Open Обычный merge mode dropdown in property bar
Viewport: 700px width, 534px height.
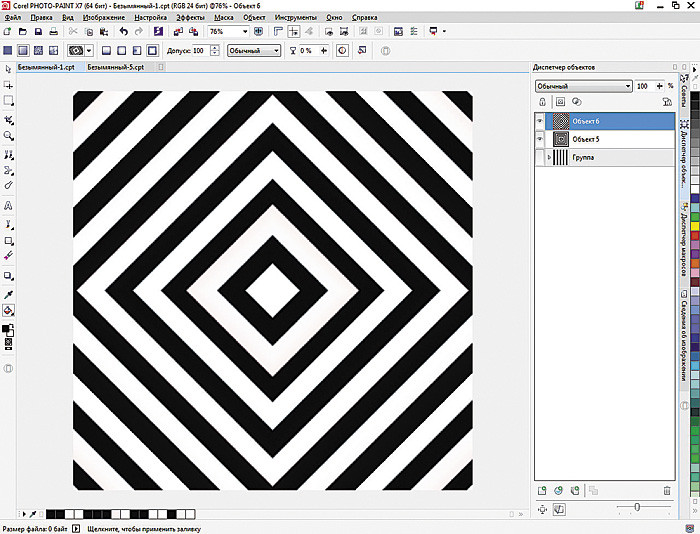pos(254,50)
